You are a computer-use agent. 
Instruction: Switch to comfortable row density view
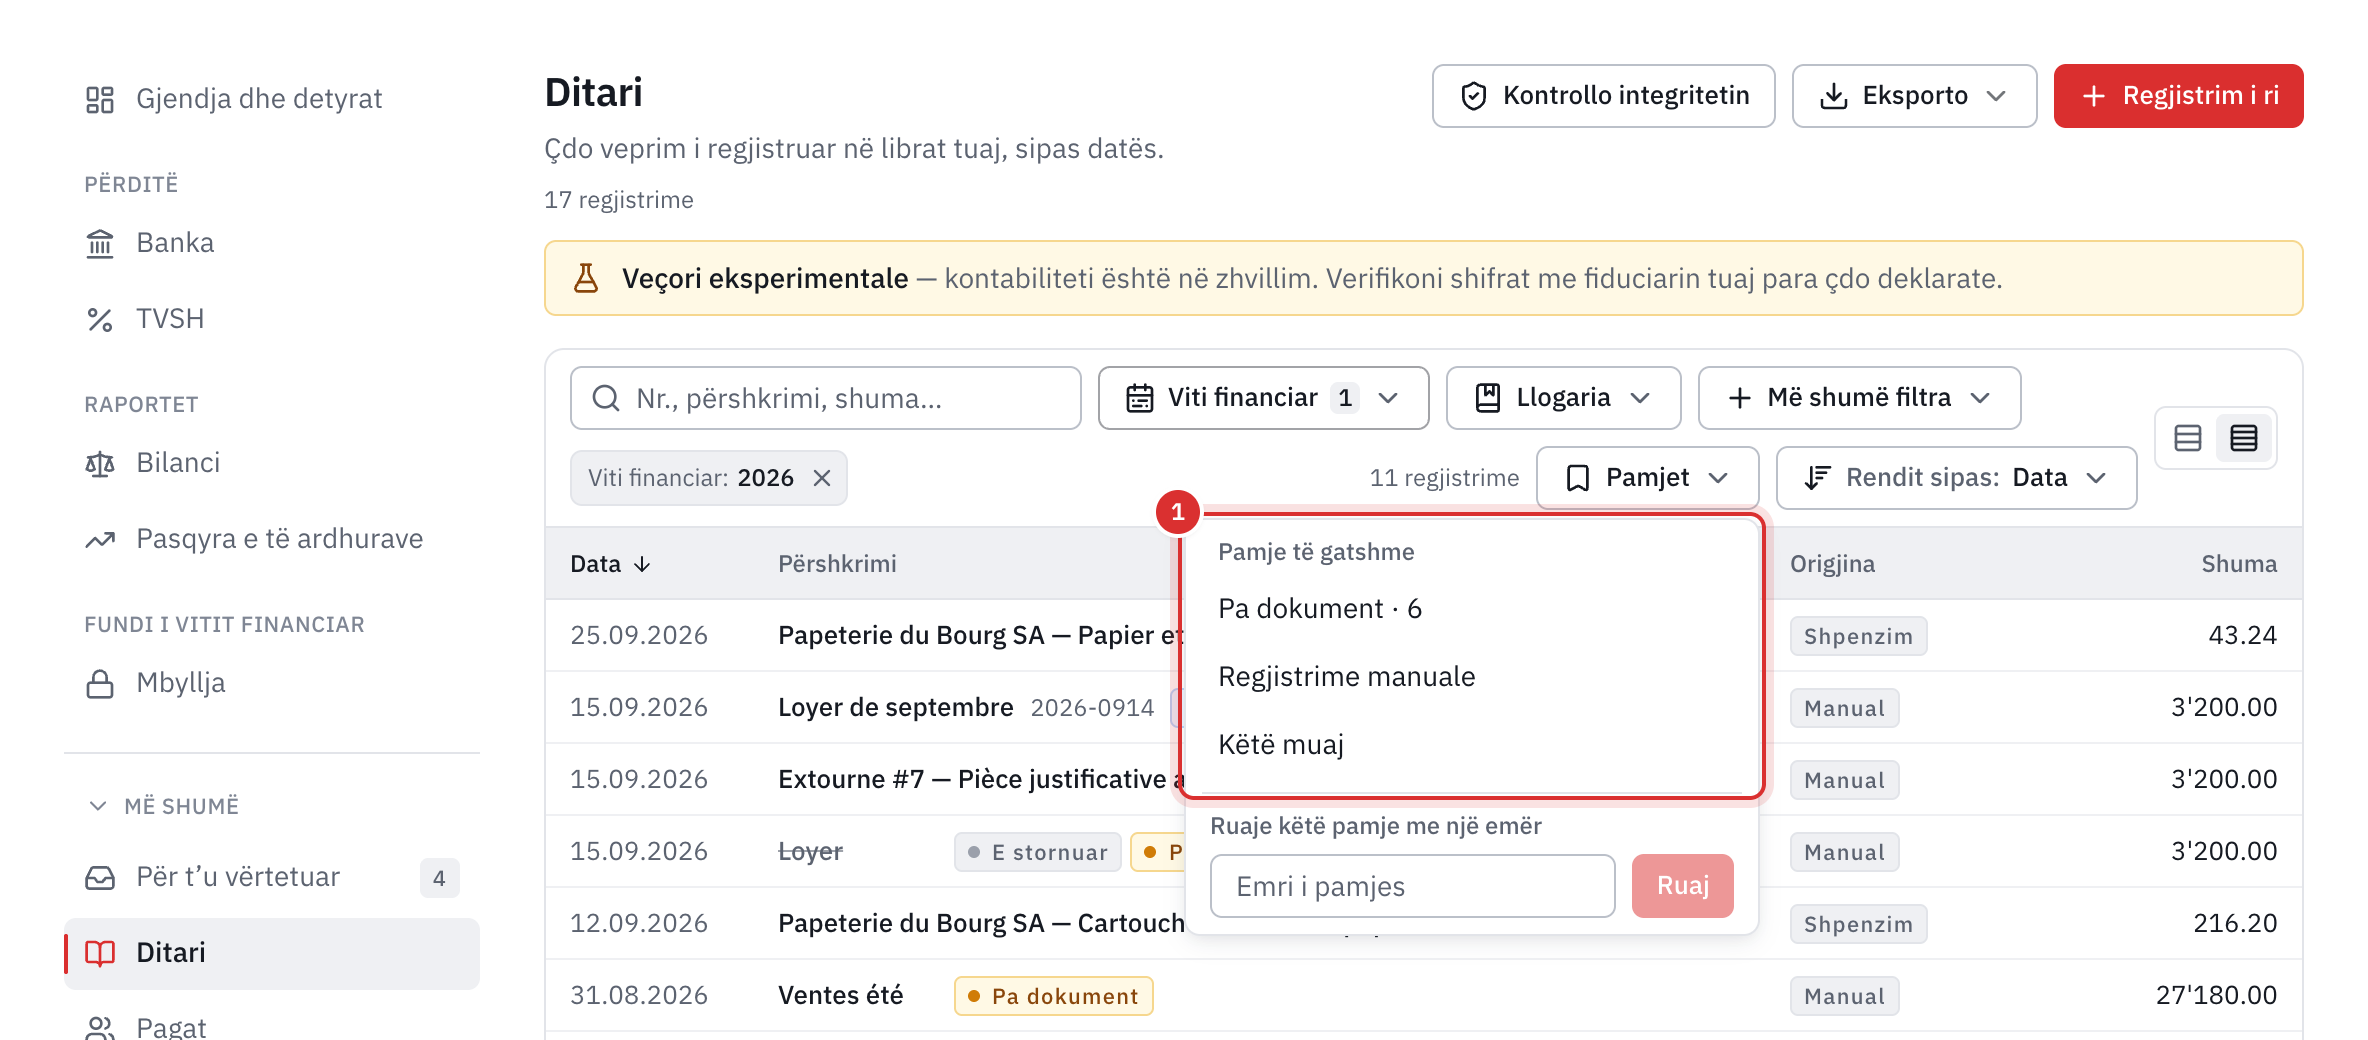[x=2188, y=438]
